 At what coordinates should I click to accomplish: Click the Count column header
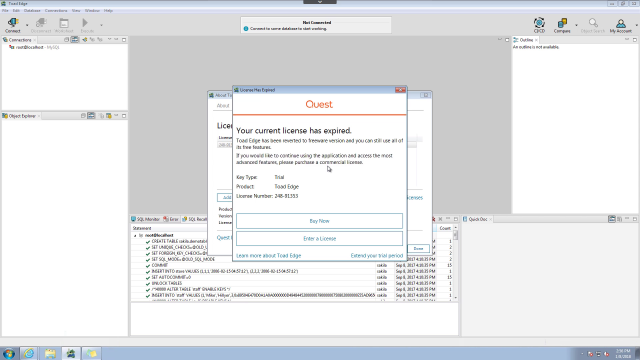pos(445,229)
